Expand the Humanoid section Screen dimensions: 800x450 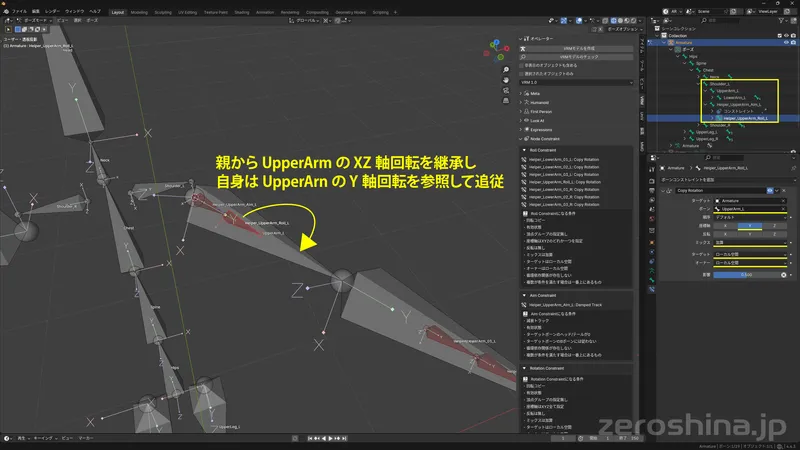click(x=521, y=103)
